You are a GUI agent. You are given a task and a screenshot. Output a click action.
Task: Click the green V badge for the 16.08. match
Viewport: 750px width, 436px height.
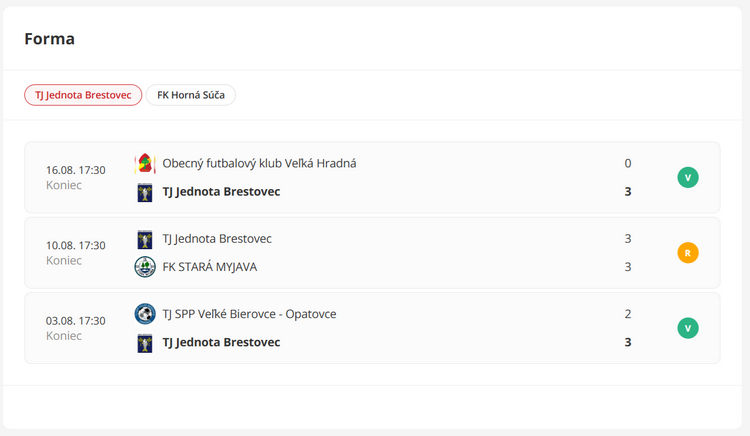(x=687, y=178)
